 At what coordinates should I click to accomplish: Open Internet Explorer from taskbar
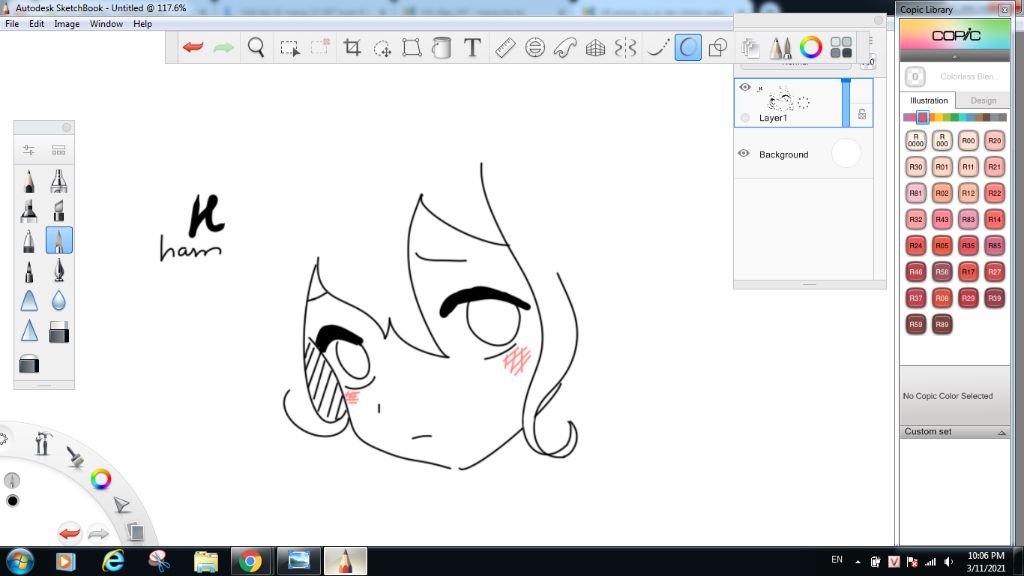click(113, 561)
